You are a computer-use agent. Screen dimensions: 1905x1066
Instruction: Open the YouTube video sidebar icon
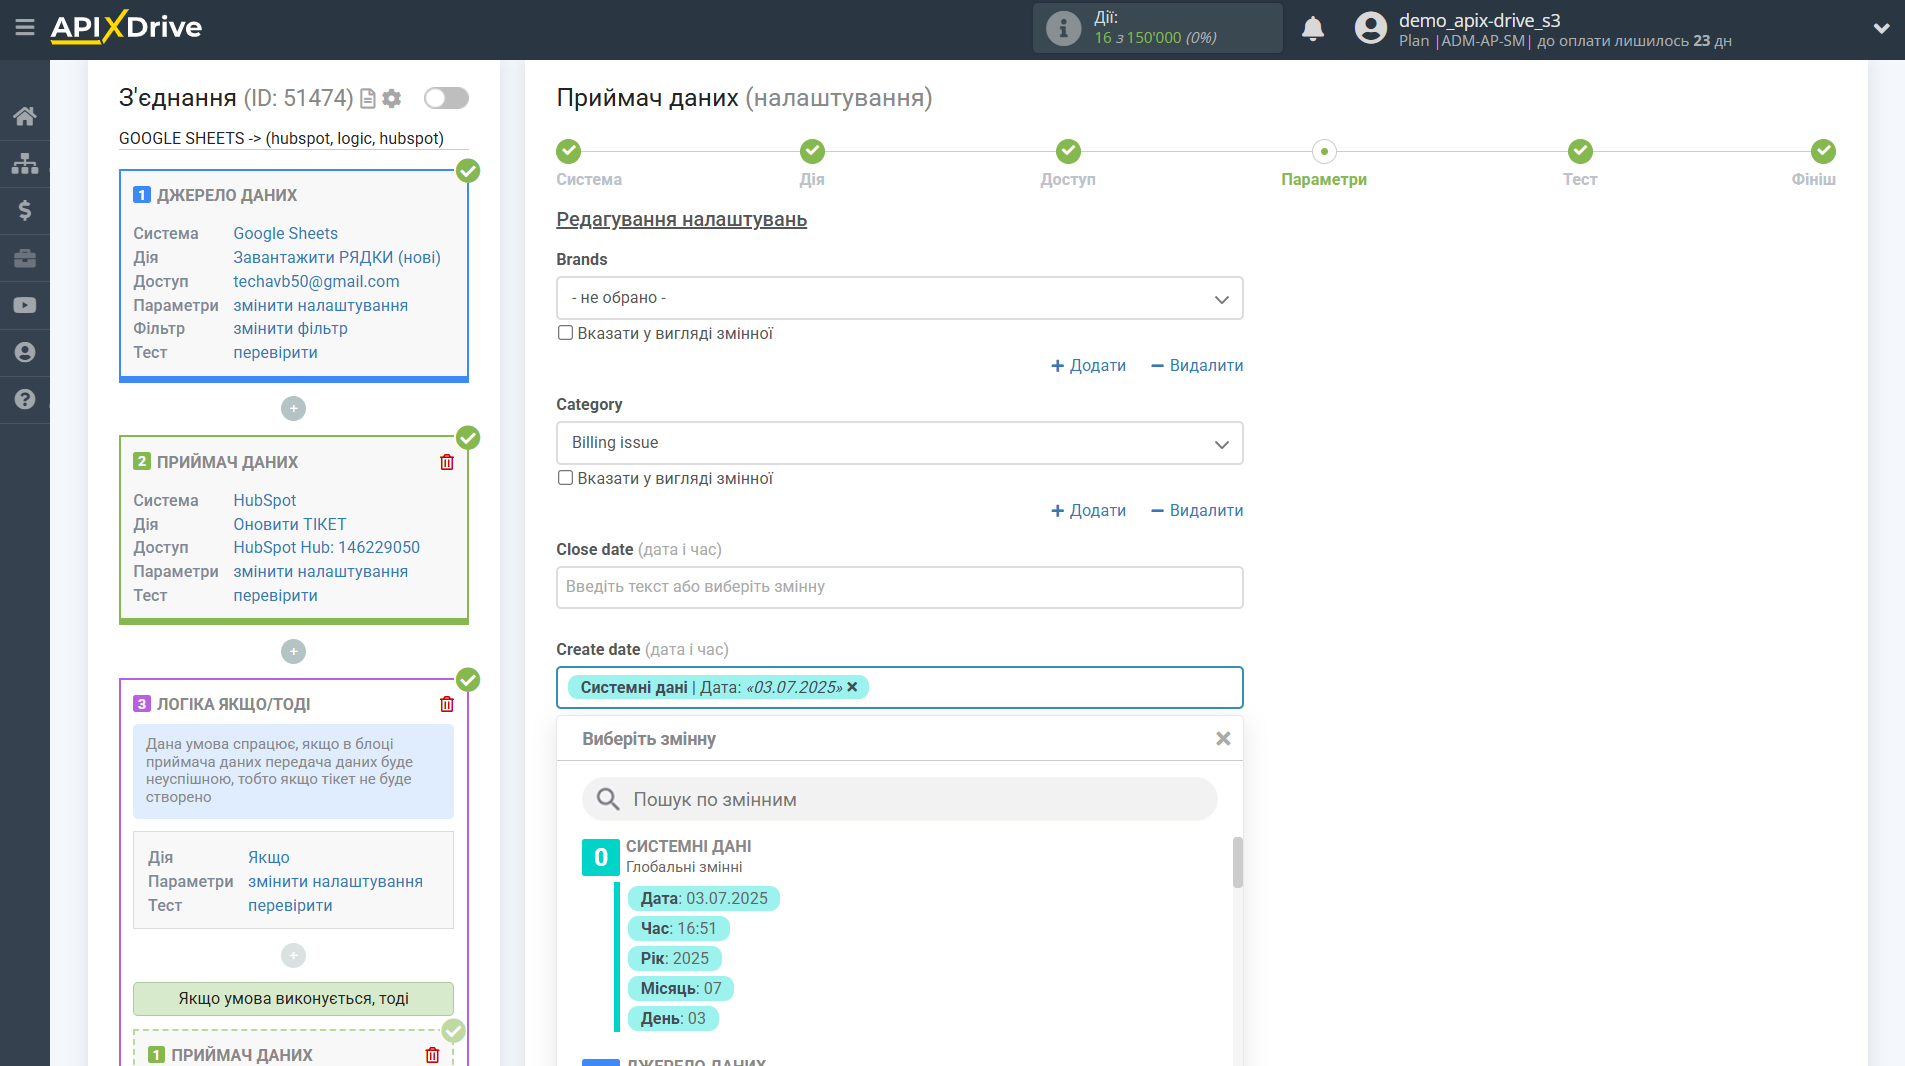point(25,305)
